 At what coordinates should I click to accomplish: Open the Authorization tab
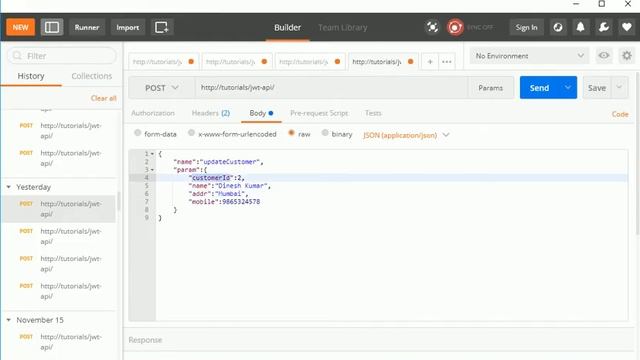point(153,113)
